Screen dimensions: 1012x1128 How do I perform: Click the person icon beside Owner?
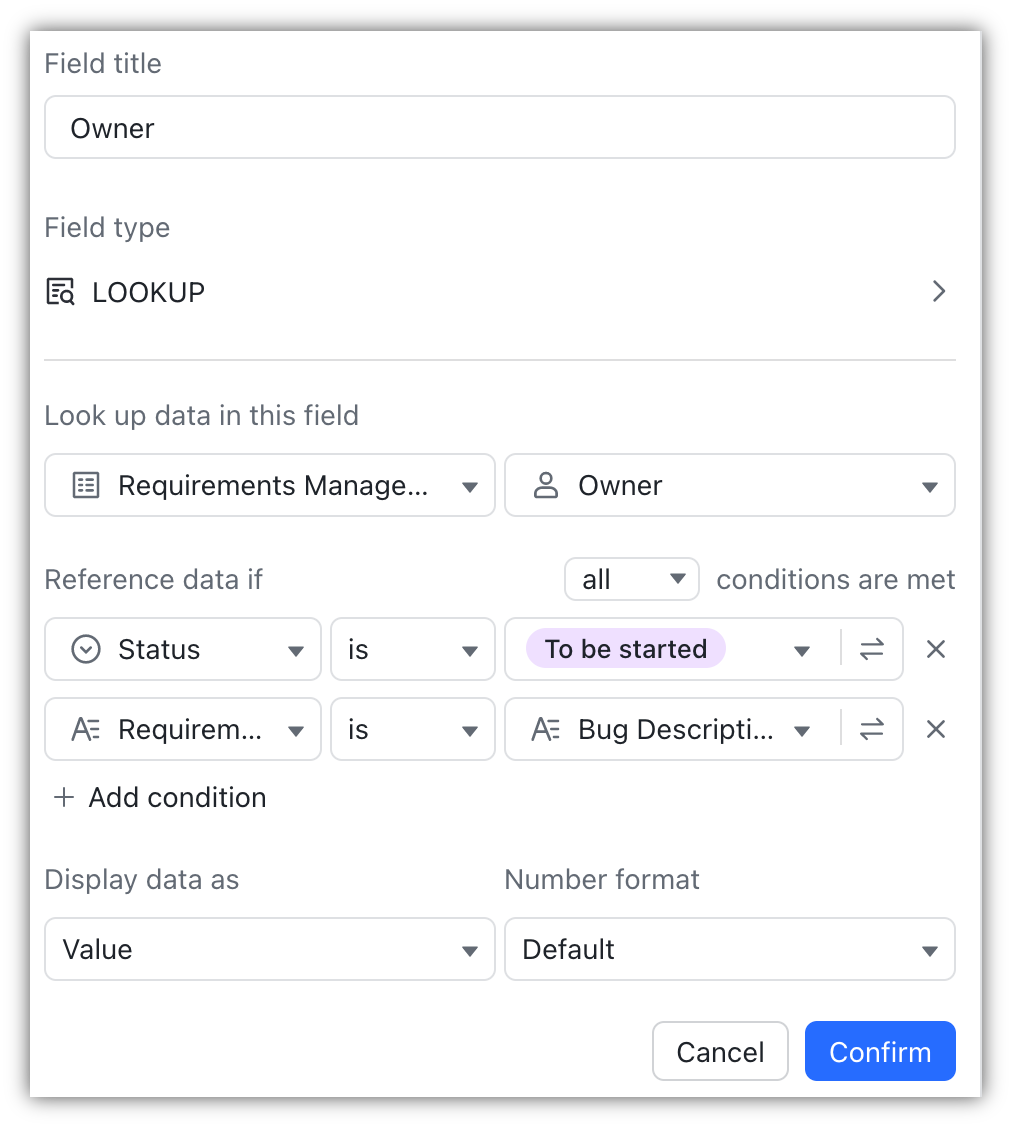click(546, 486)
